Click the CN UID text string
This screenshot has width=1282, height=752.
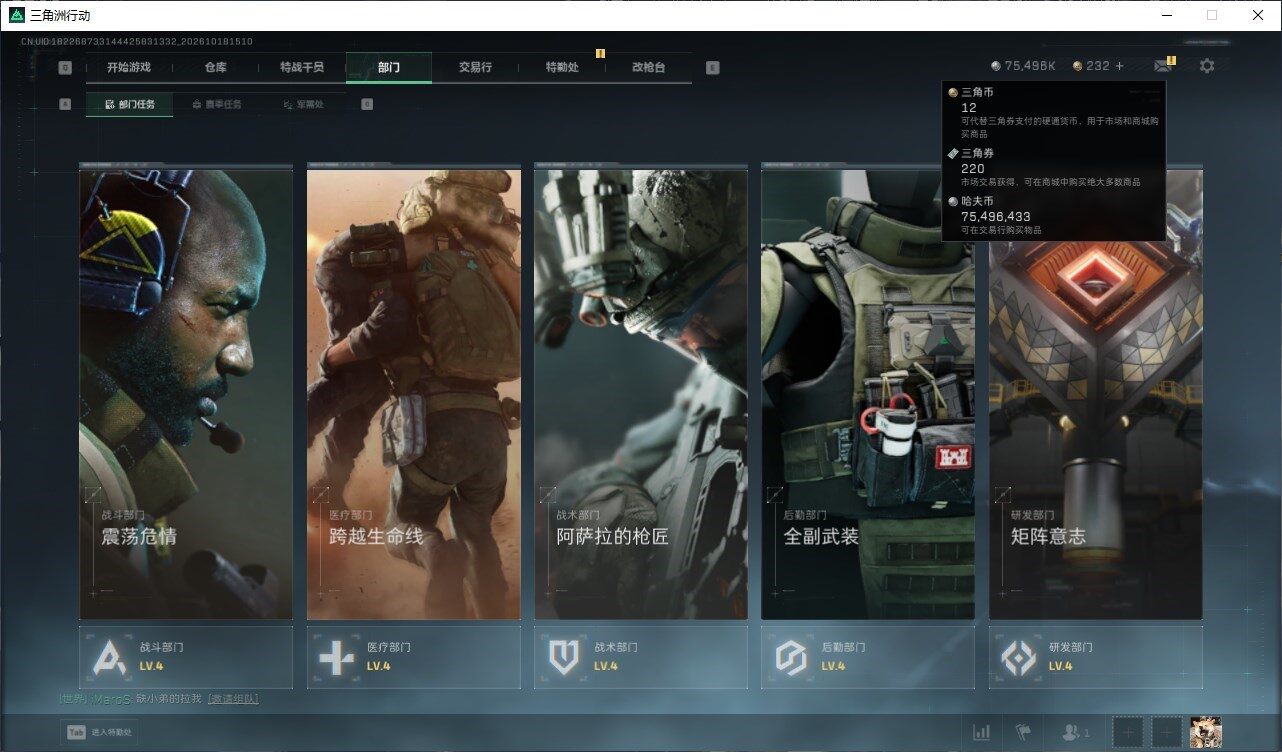[136, 42]
